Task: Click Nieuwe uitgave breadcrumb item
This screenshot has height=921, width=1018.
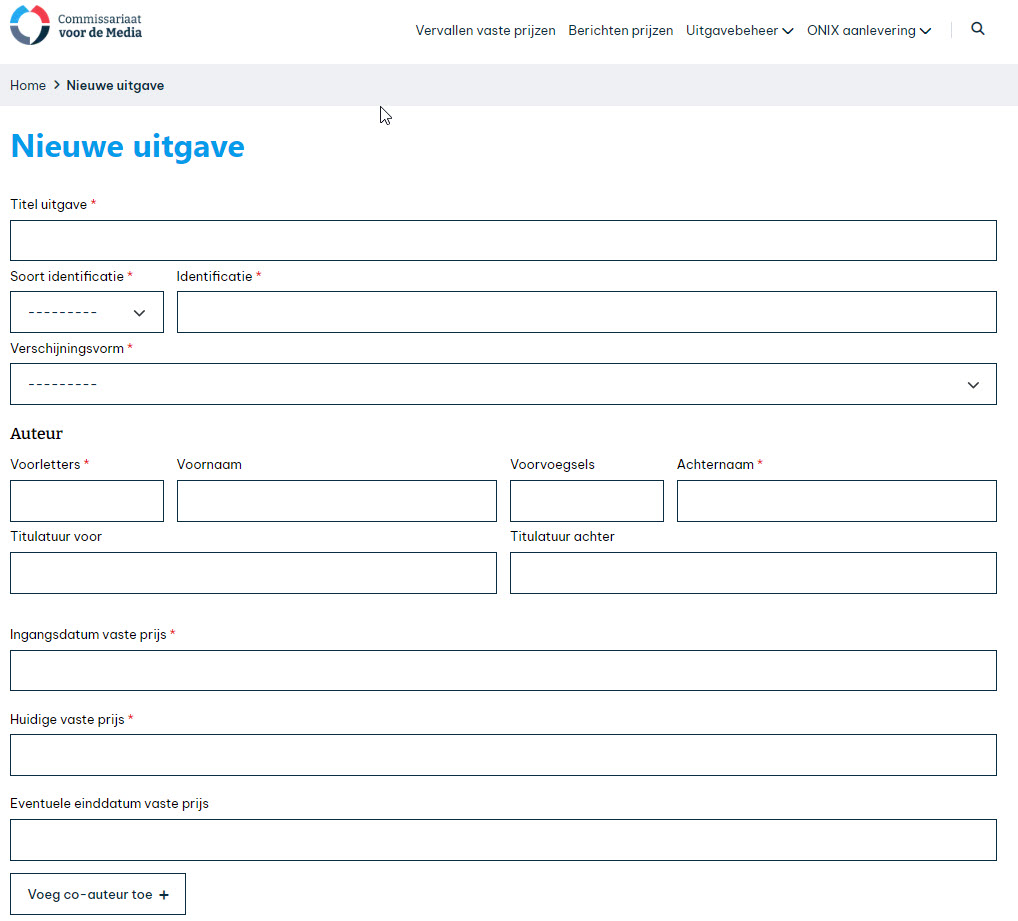Action: (x=115, y=86)
